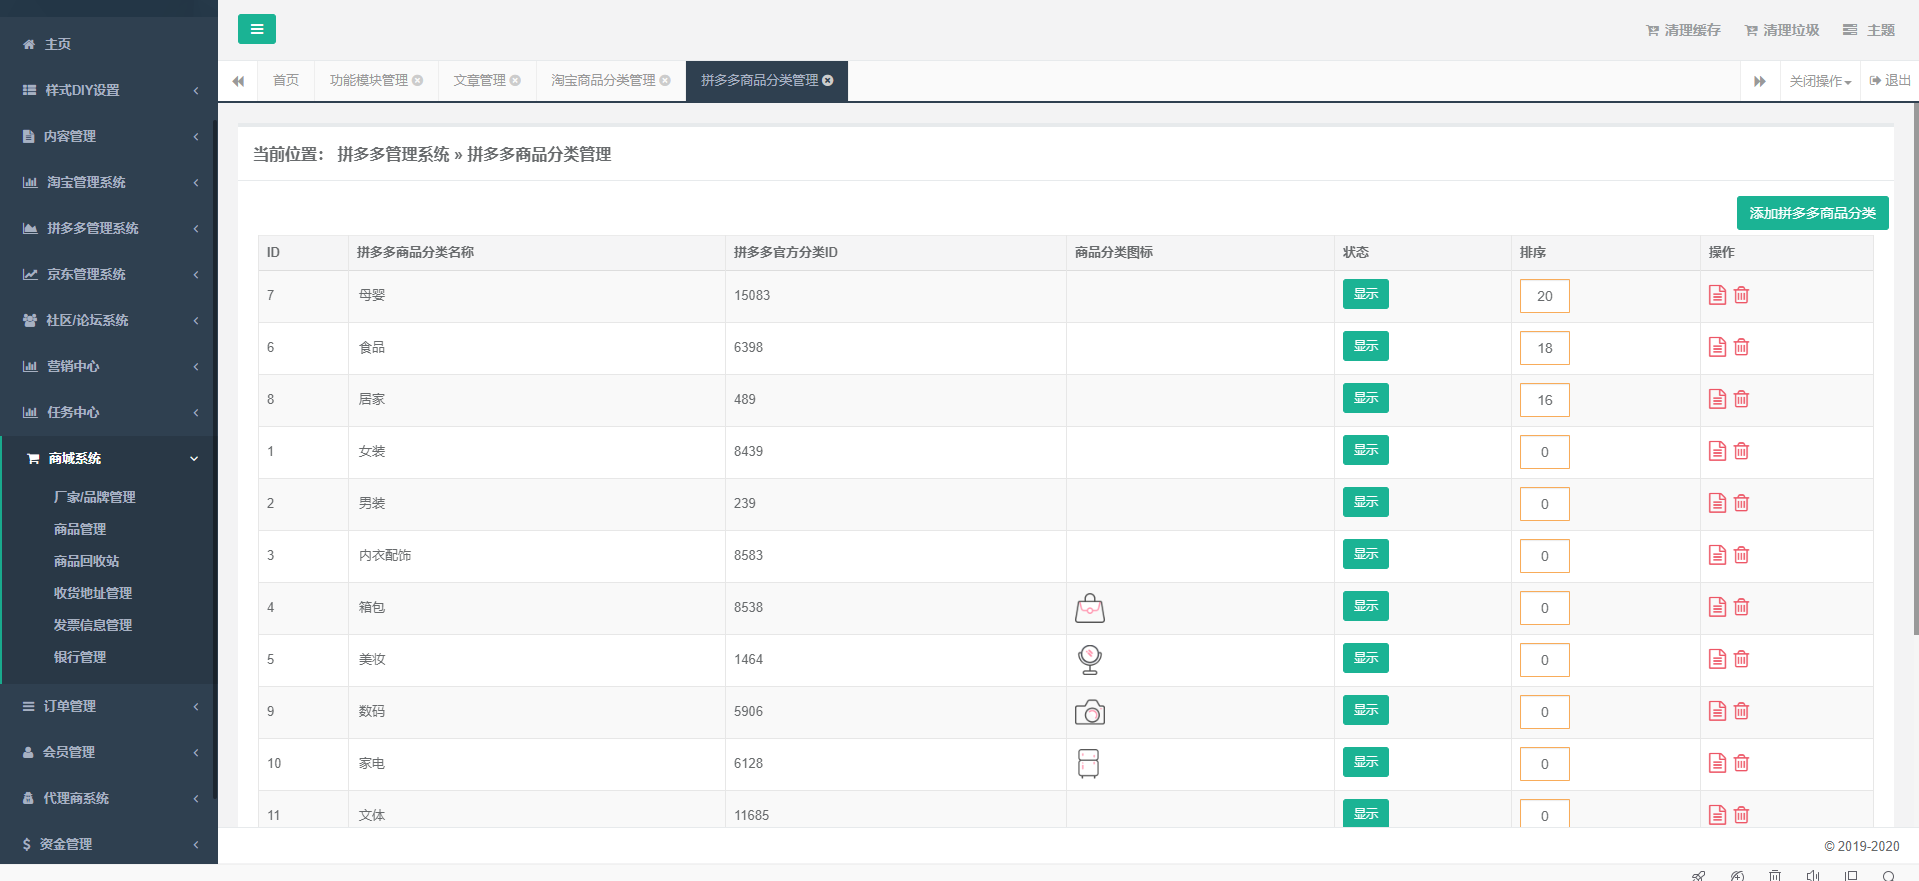1919x881 pixels.
Task: Toggle the 显示 status for 女装 row
Action: pyautogui.click(x=1365, y=451)
